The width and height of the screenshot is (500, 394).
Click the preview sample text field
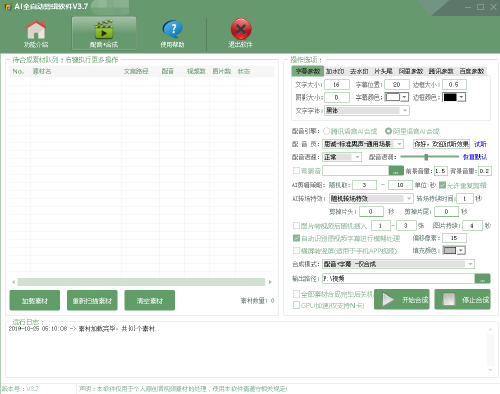pos(441,144)
